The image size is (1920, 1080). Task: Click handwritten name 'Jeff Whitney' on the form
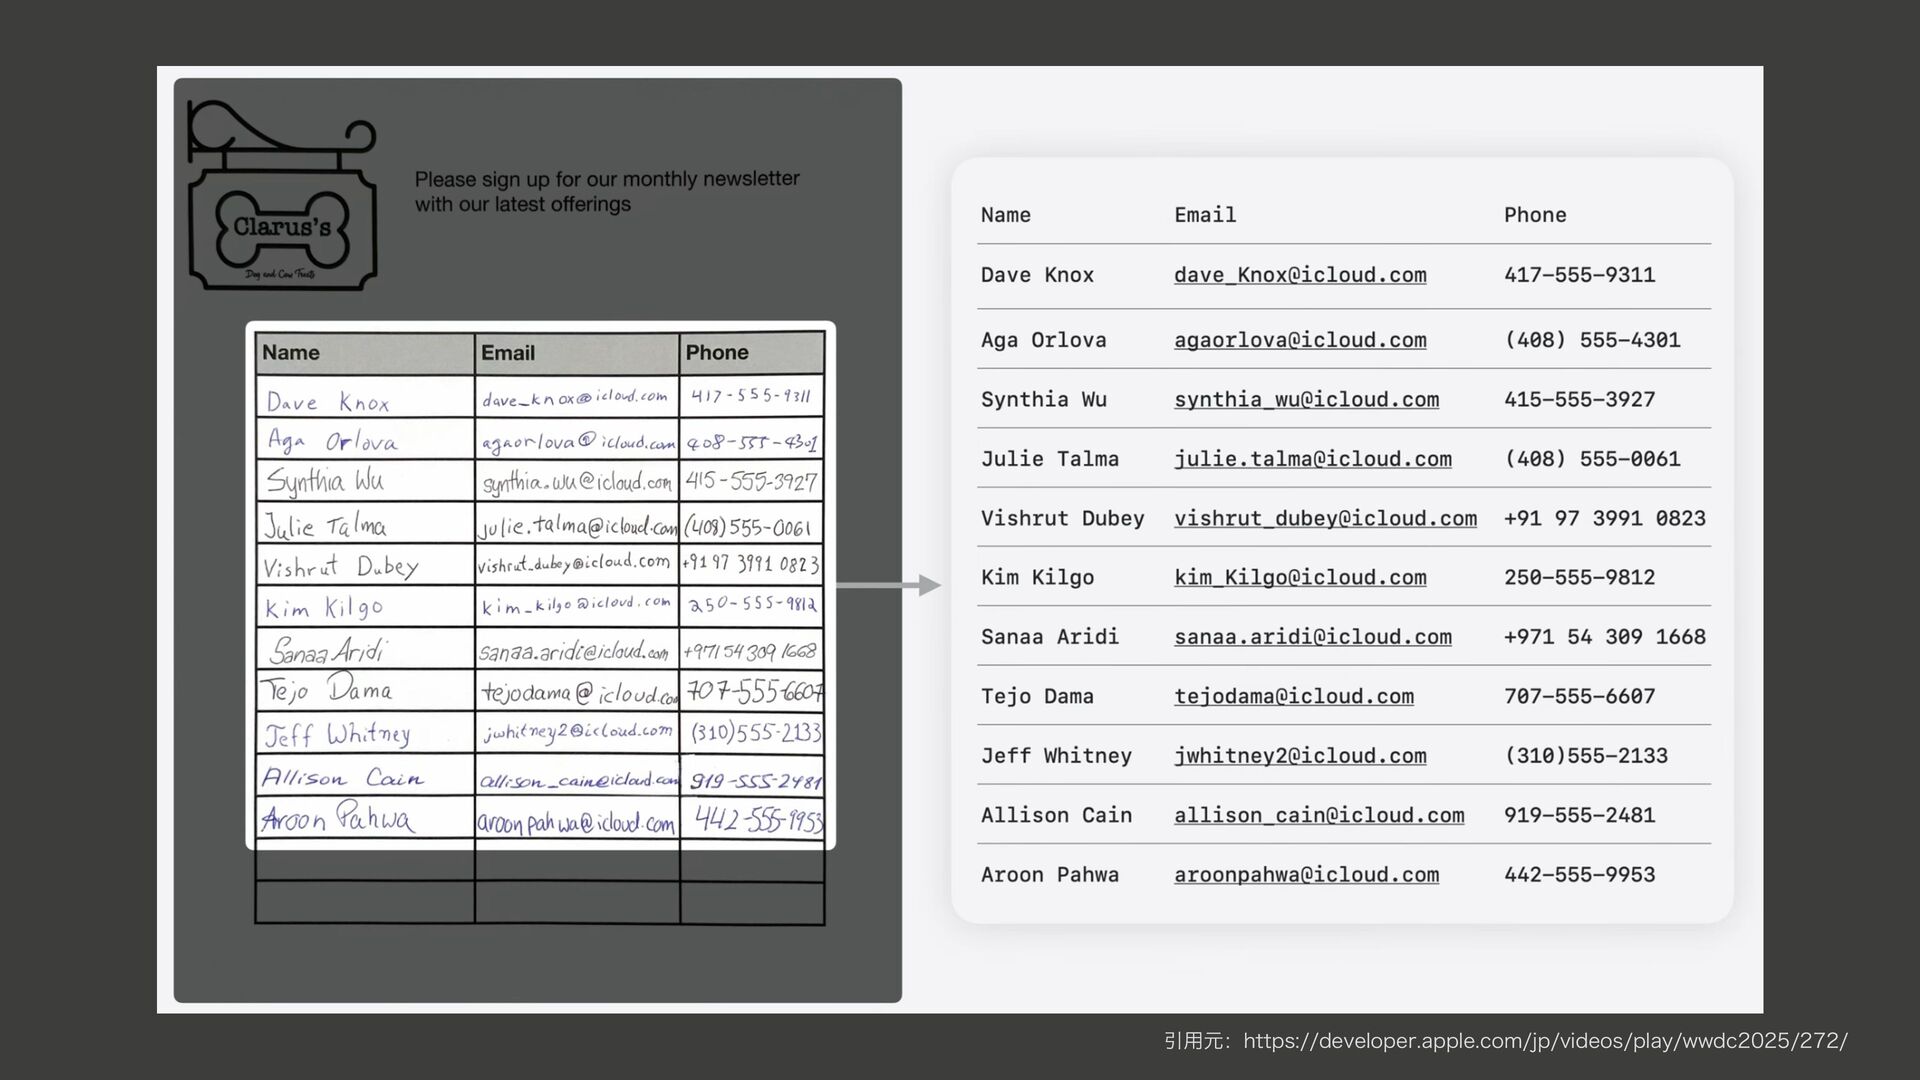tap(338, 735)
